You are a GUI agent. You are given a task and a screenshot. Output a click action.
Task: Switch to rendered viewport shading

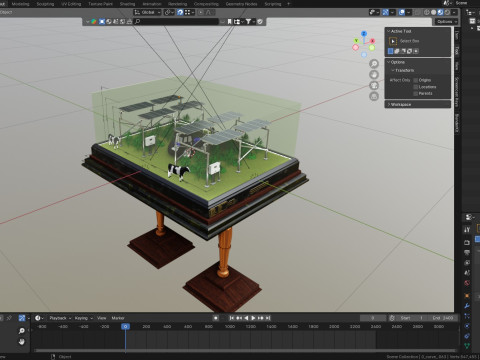447,12
